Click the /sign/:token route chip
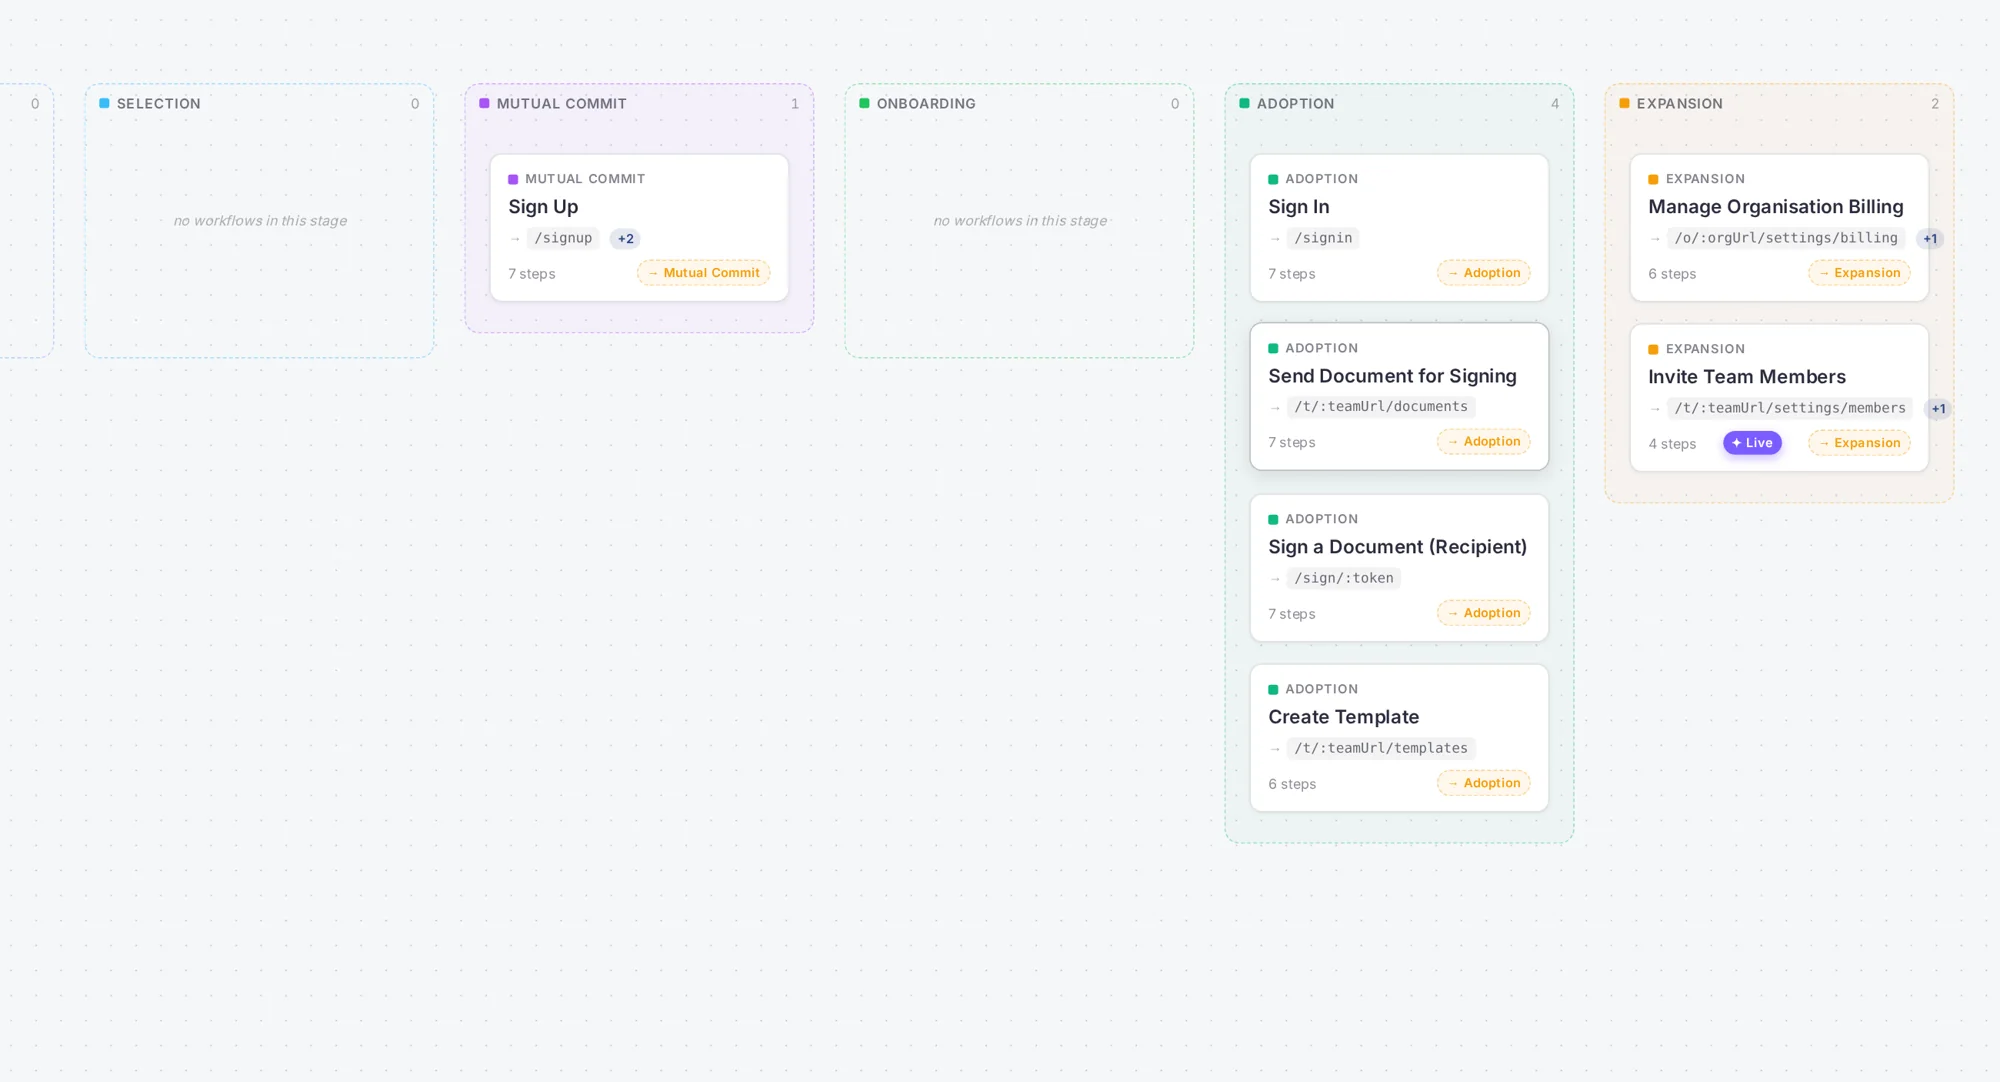 tap(1344, 578)
